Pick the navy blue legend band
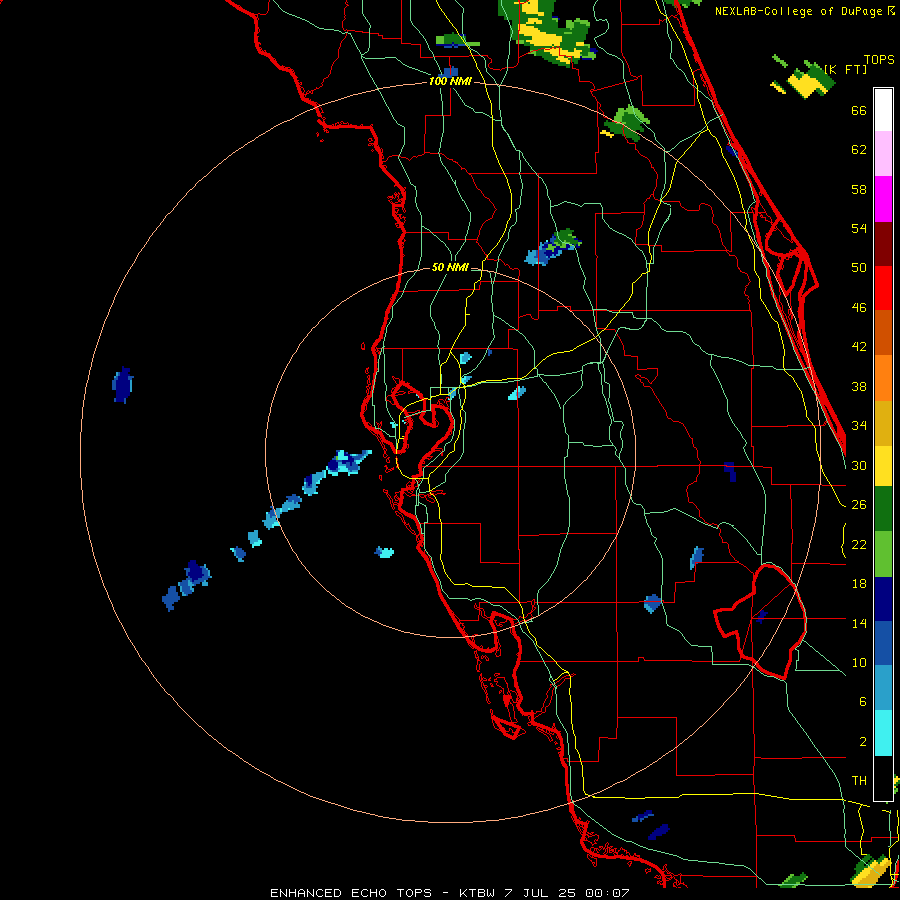Screen dimensions: 900x900 coord(883,599)
